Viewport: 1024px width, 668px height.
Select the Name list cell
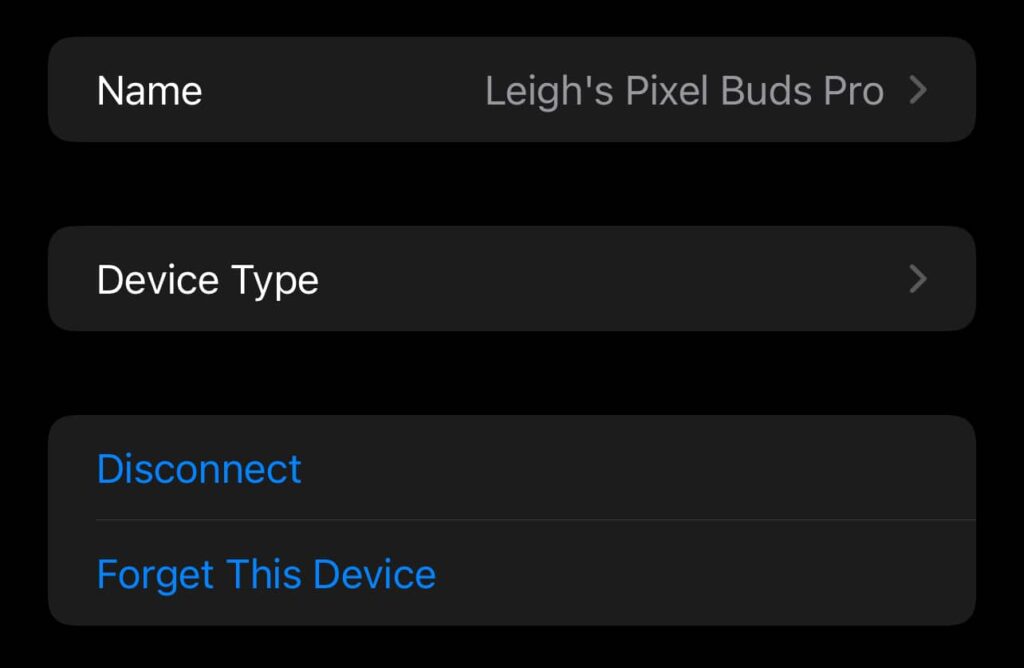tap(511, 90)
